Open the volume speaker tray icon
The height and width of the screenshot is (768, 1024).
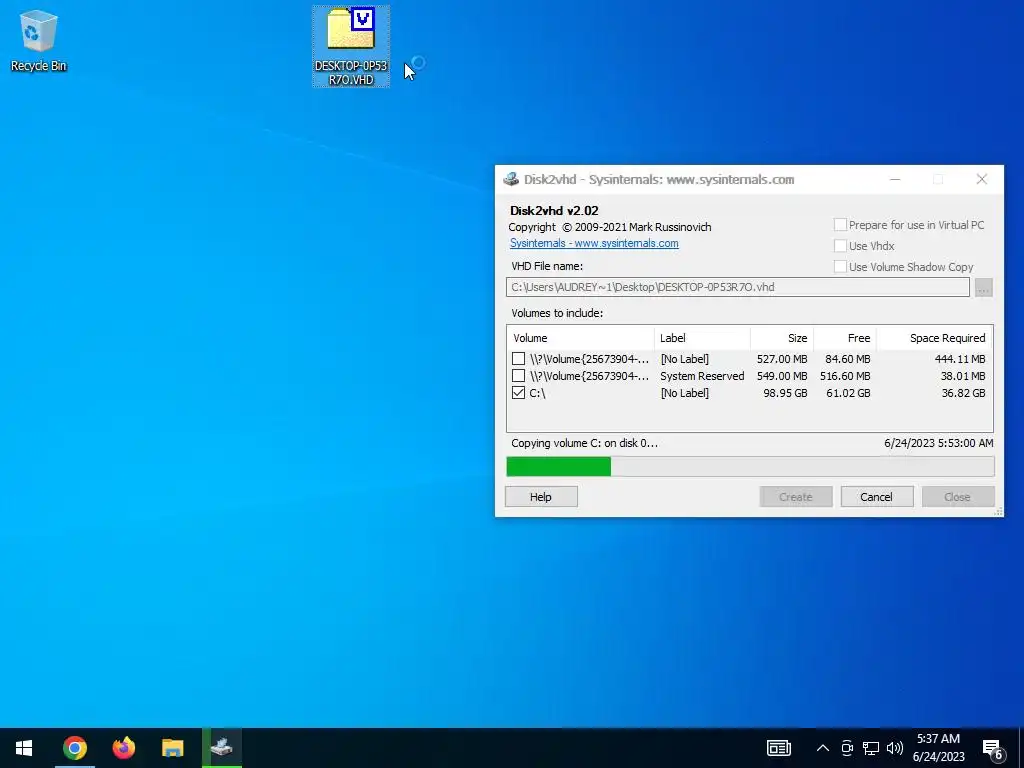(x=895, y=748)
